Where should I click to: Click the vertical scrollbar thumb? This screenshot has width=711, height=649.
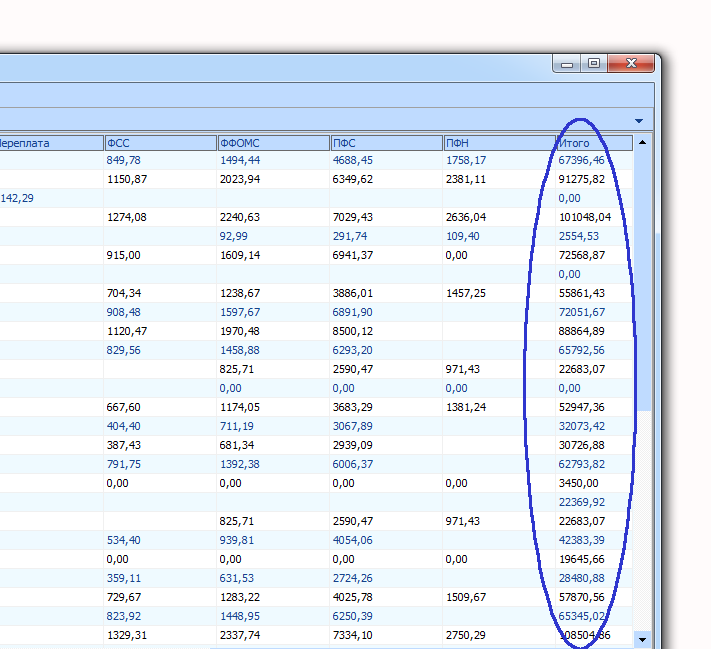pos(643,281)
